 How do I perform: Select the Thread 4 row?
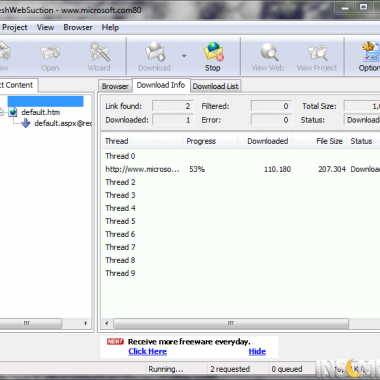[240, 208]
